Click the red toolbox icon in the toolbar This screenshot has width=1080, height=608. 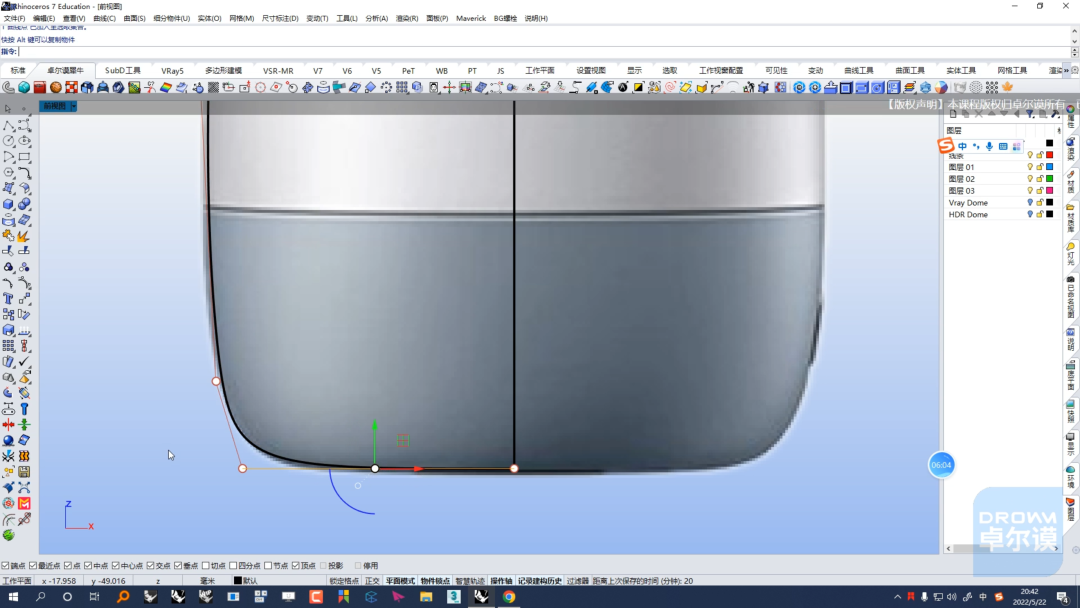point(40,87)
